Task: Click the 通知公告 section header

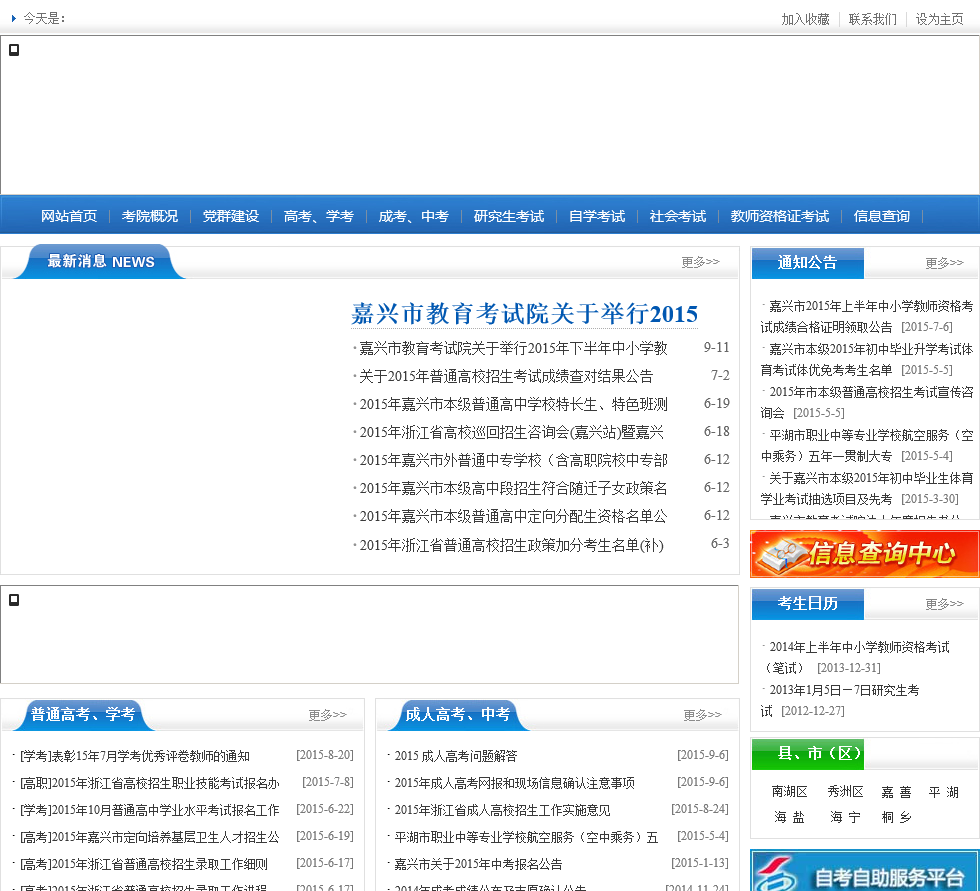Action: pyautogui.click(x=807, y=263)
